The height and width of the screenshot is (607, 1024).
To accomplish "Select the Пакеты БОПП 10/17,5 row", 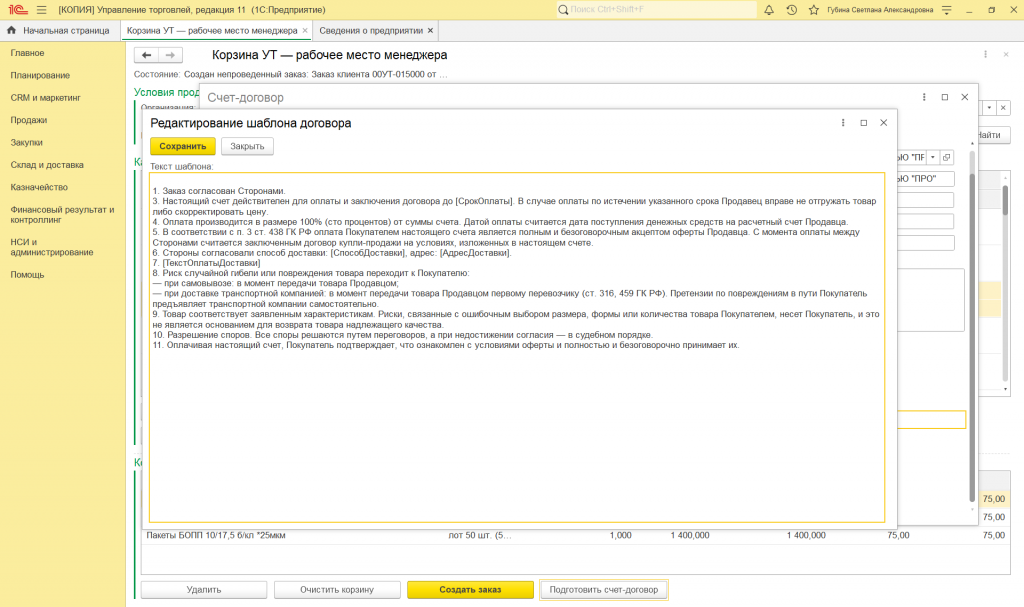I will (575, 535).
